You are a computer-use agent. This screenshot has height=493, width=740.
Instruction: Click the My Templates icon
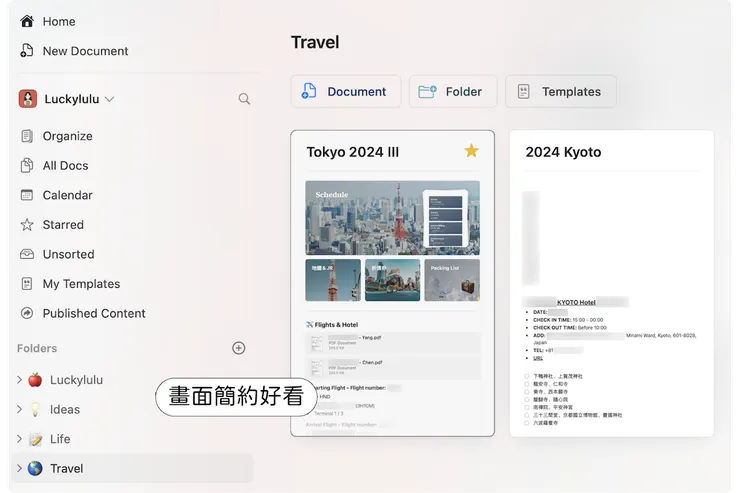tap(27, 284)
